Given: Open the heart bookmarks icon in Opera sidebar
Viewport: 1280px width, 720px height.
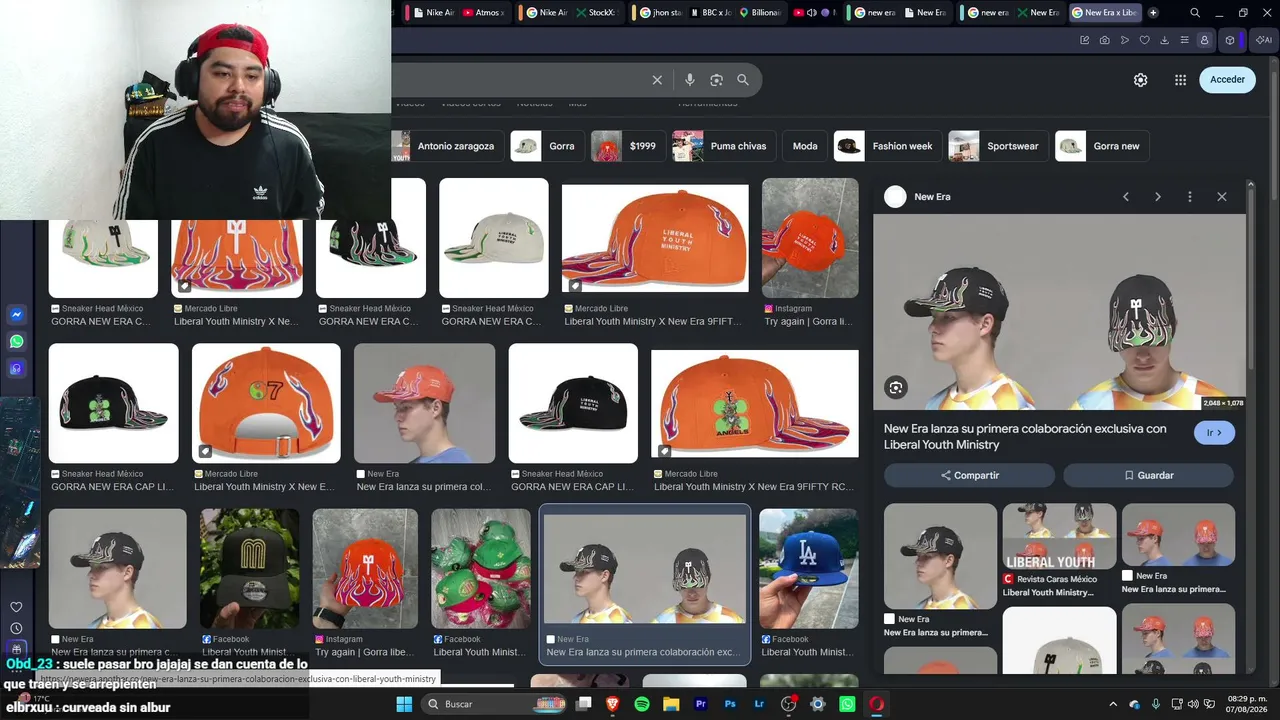Looking at the screenshot, I should tap(16, 607).
